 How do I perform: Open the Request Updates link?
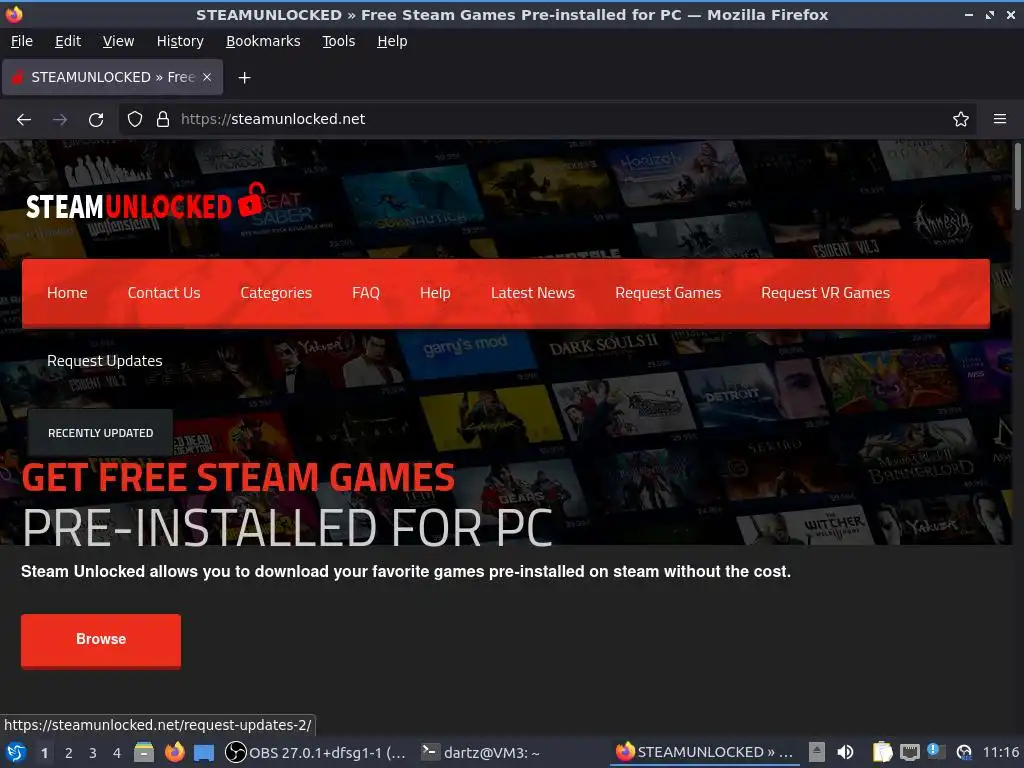(x=104, y=361)
